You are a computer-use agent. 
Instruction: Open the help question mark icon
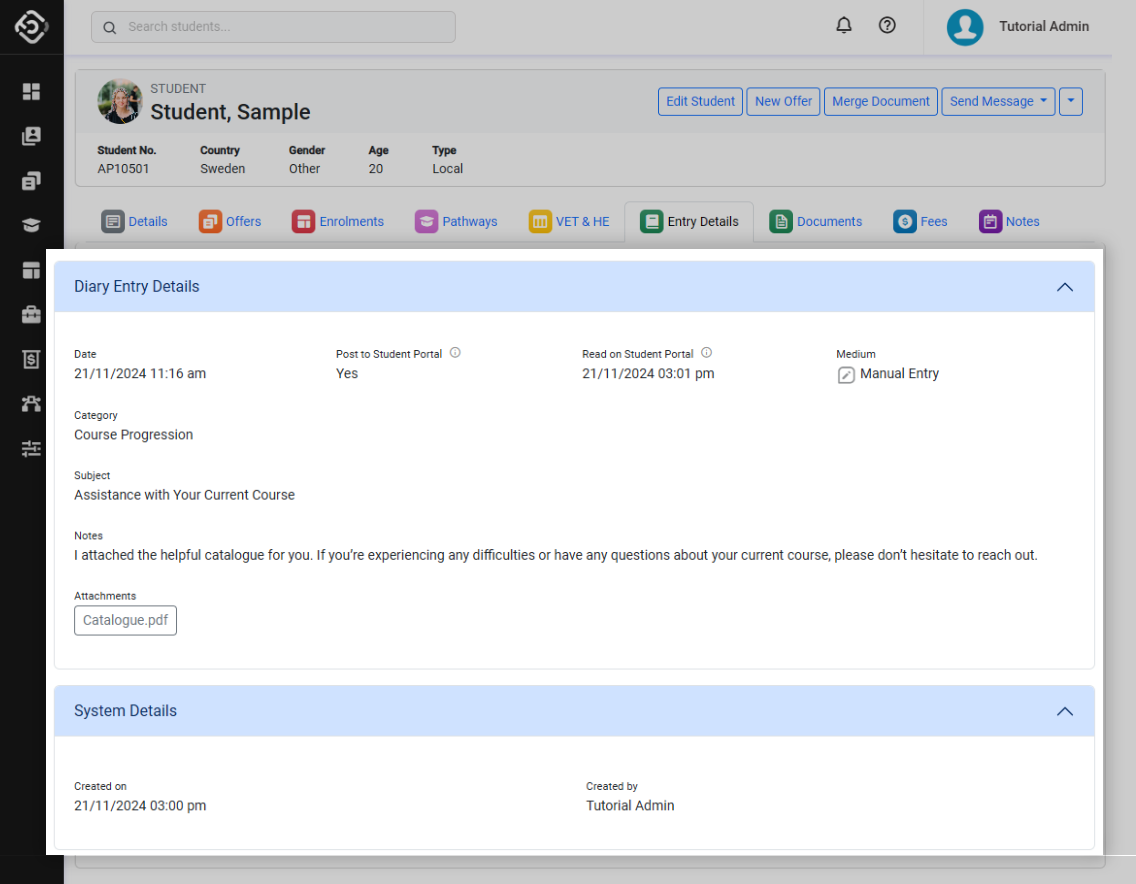[x=887, y=26]
